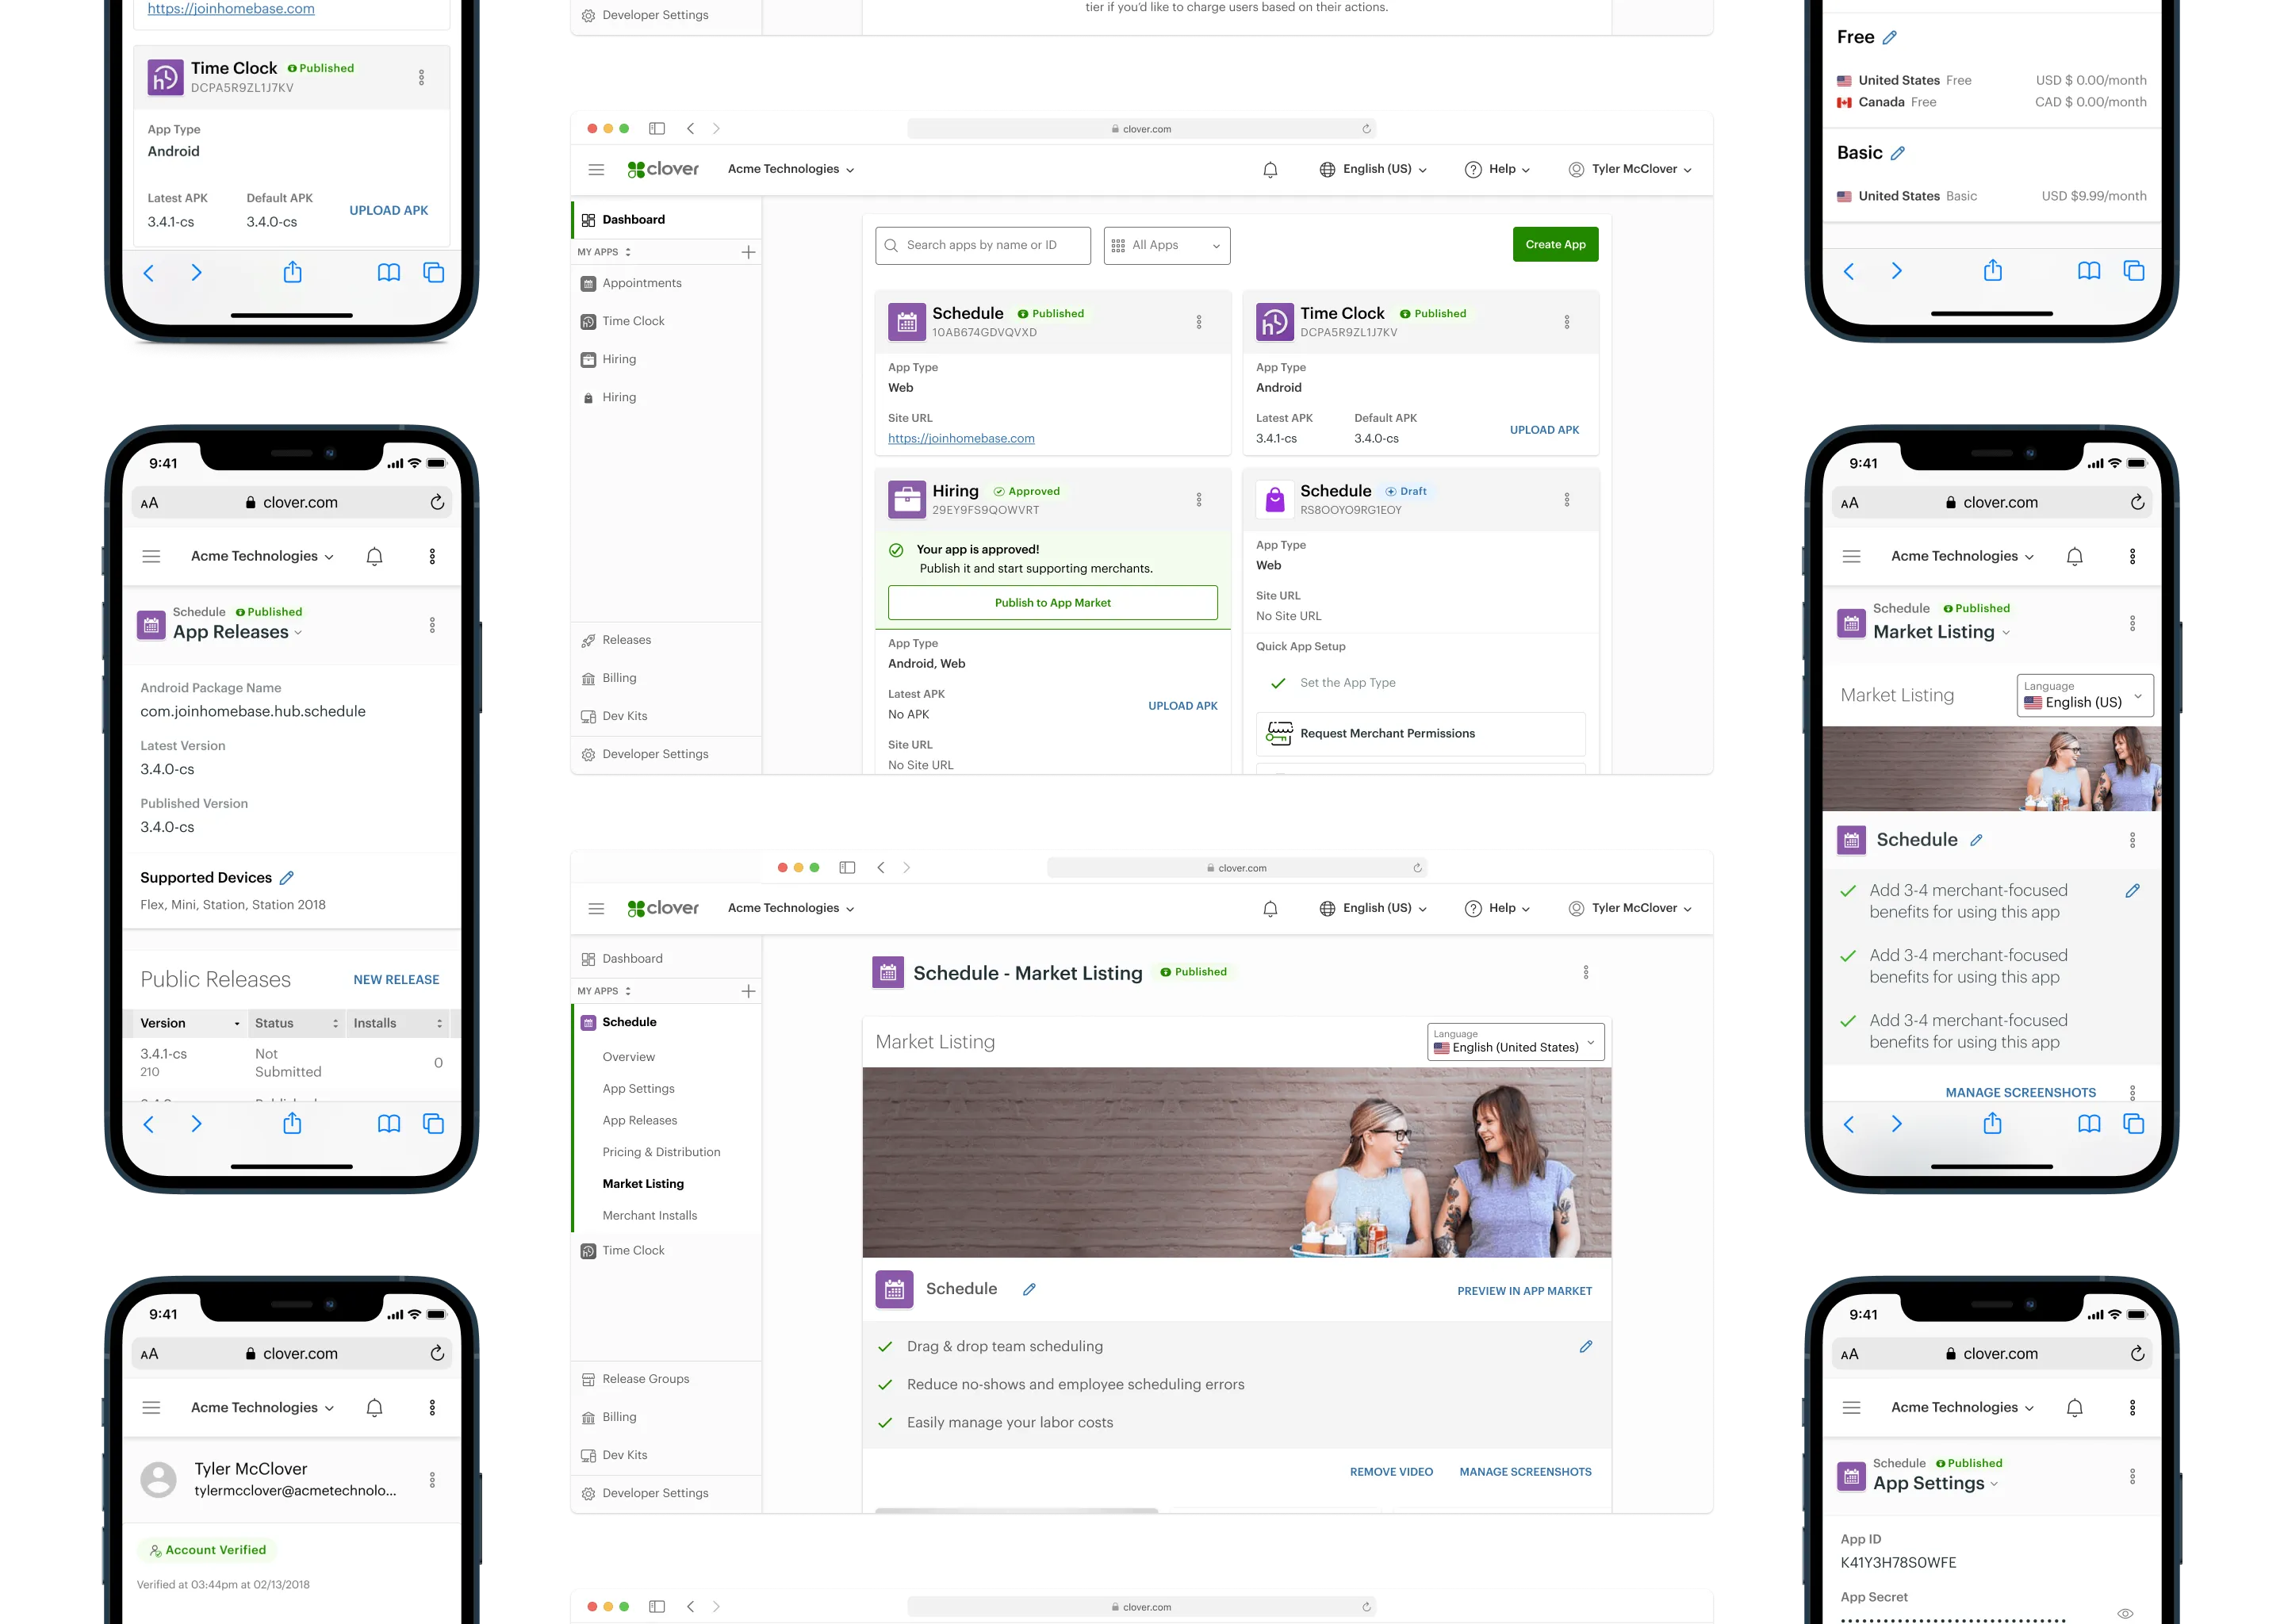Select Appointments in the dashboard window sidebar
The width and height of the screenshot is (2284, 1624).
(642, 283)
